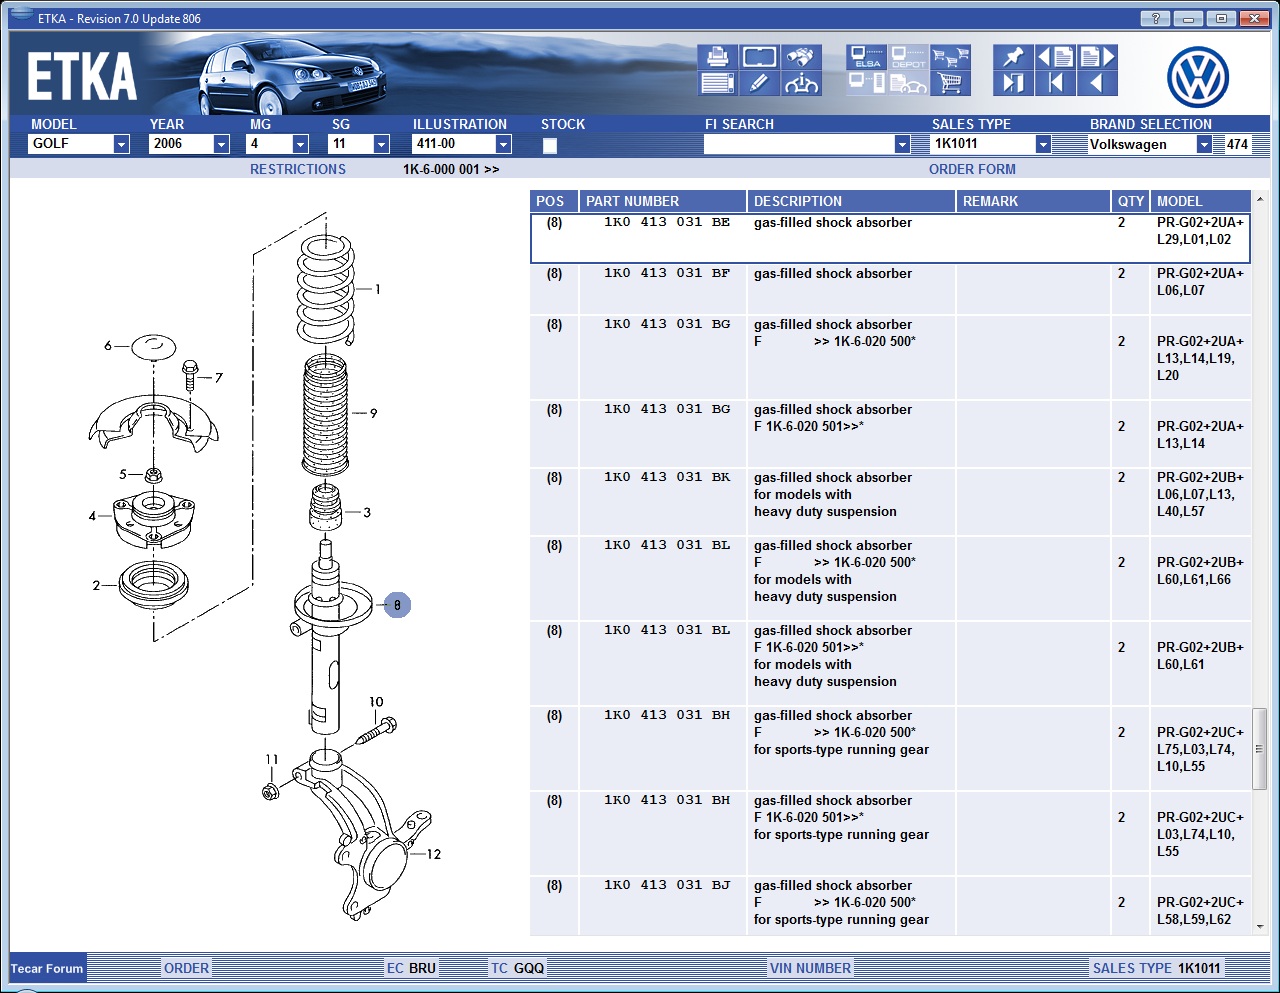Click the DEPOT icon
Image resolution: width=1280 pixels, height=993 pixels.
[908, 57]
